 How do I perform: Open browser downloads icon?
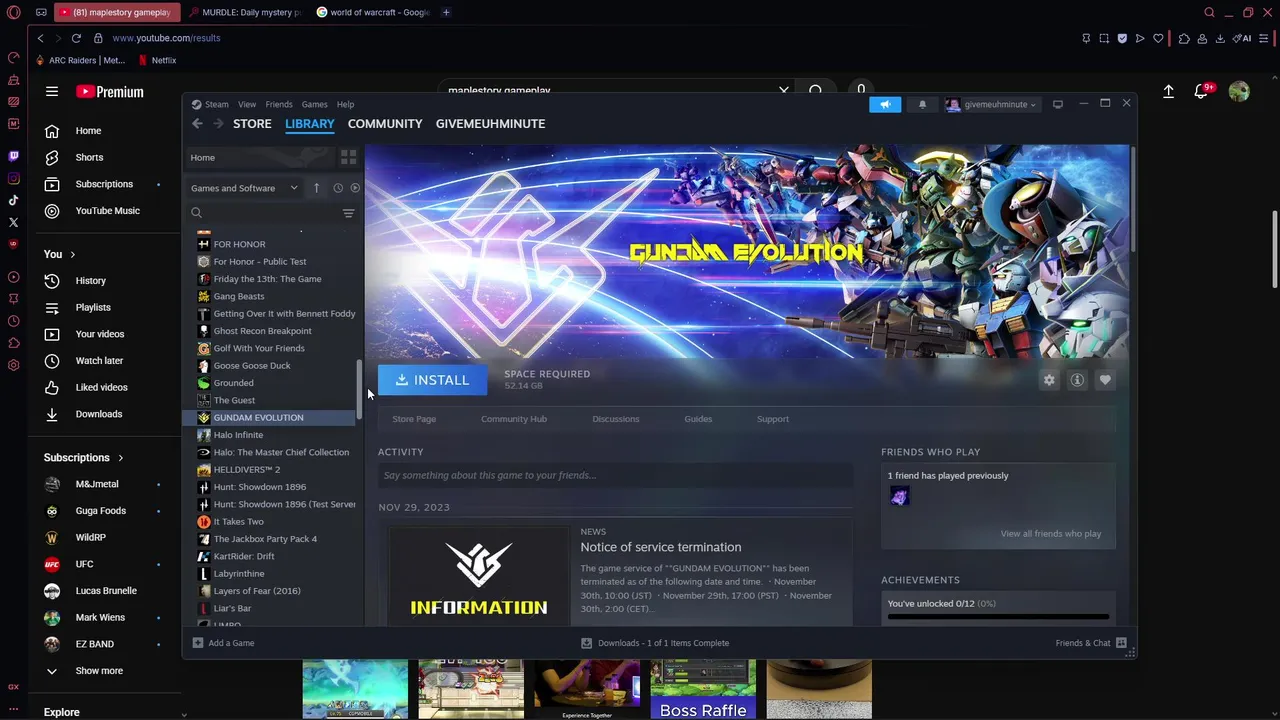point(1220,38)
